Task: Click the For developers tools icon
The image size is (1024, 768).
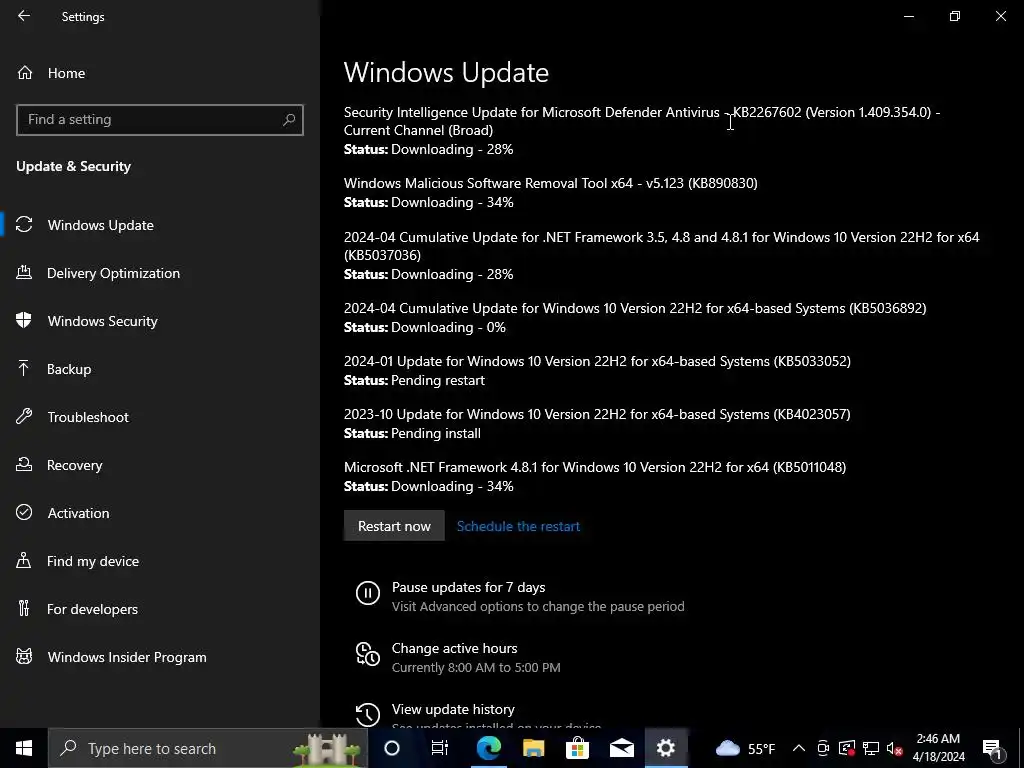Action: tap(24, 609)
